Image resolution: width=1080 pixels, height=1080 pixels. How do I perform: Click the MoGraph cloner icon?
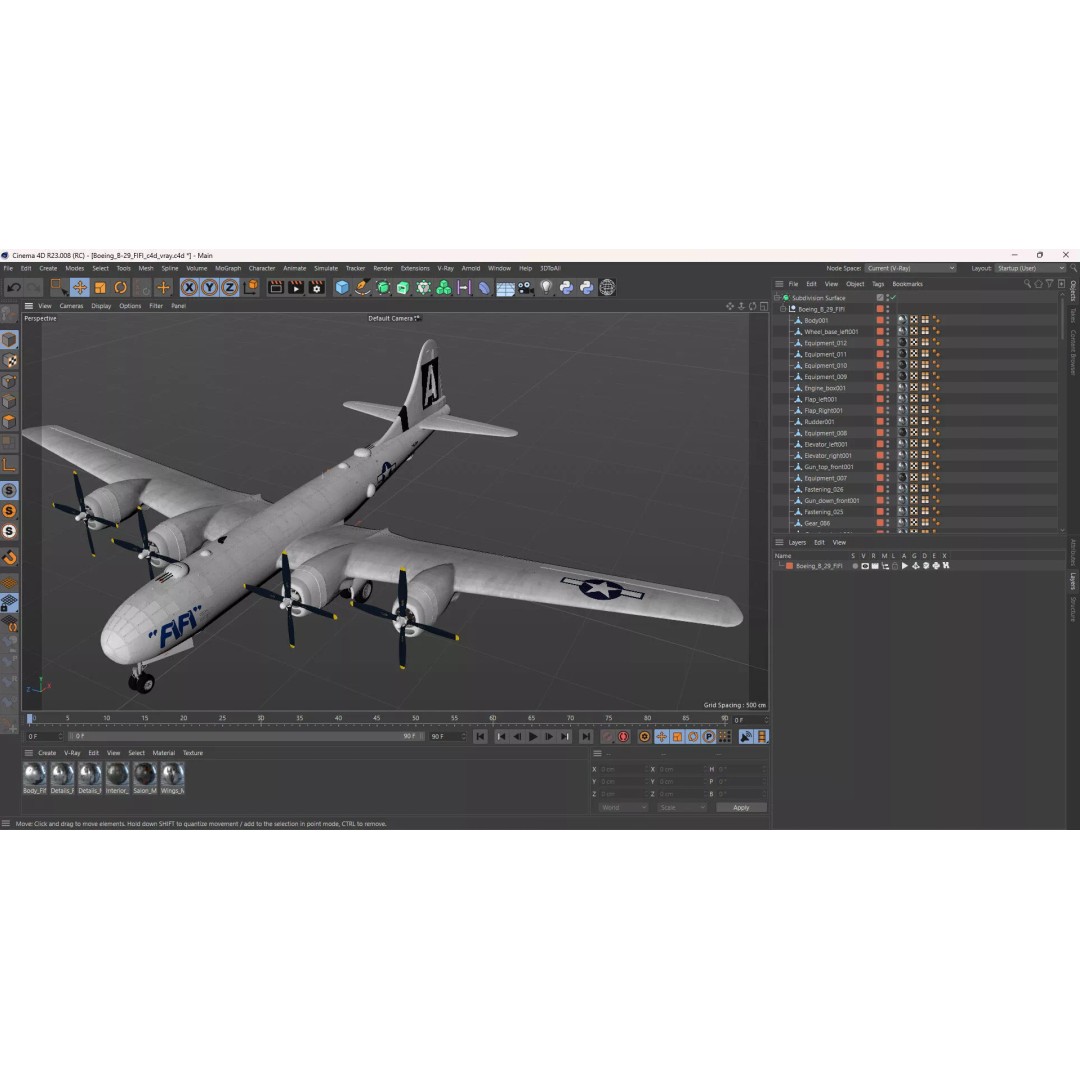(x=444, y=287)
